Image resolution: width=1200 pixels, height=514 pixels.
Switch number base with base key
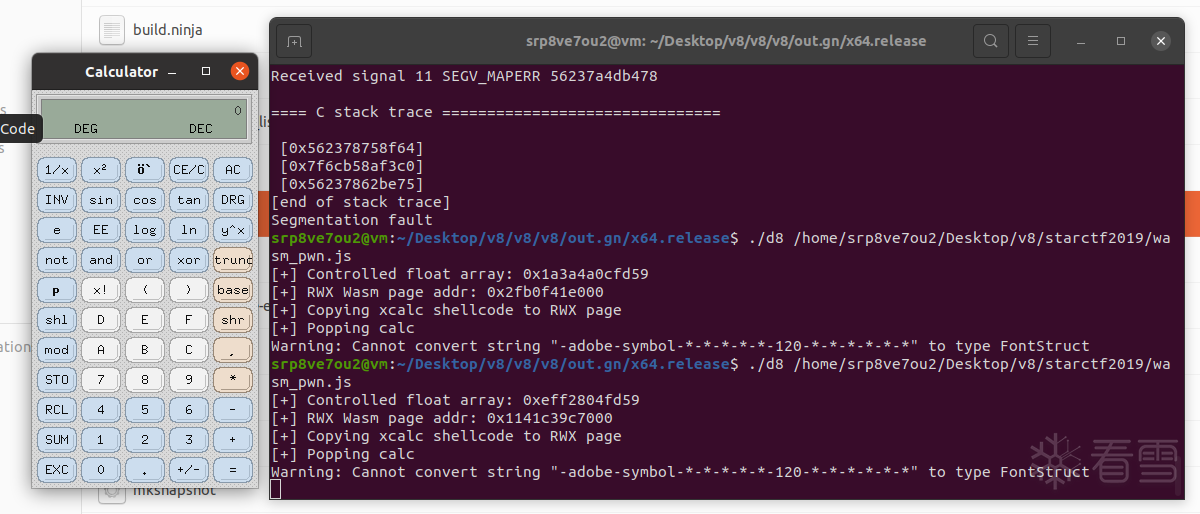tap(233, 290)
